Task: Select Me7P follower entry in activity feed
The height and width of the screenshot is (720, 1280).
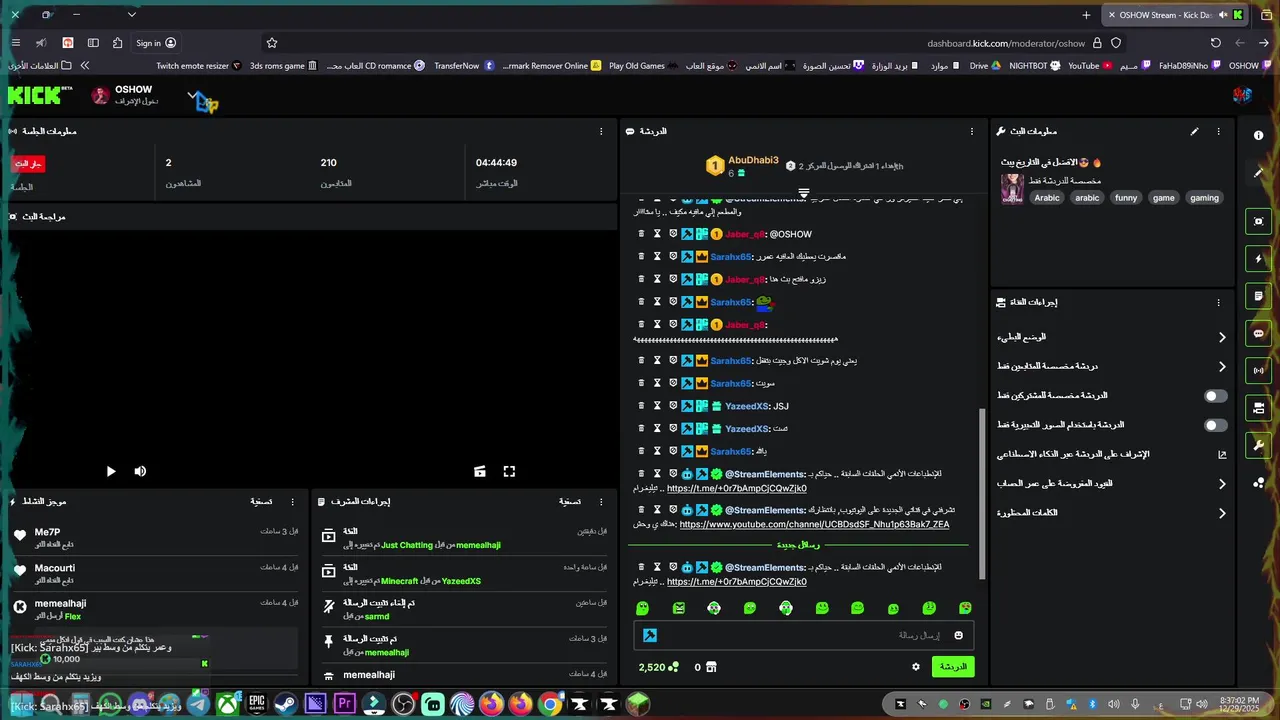Action: [x=155, y=537]
